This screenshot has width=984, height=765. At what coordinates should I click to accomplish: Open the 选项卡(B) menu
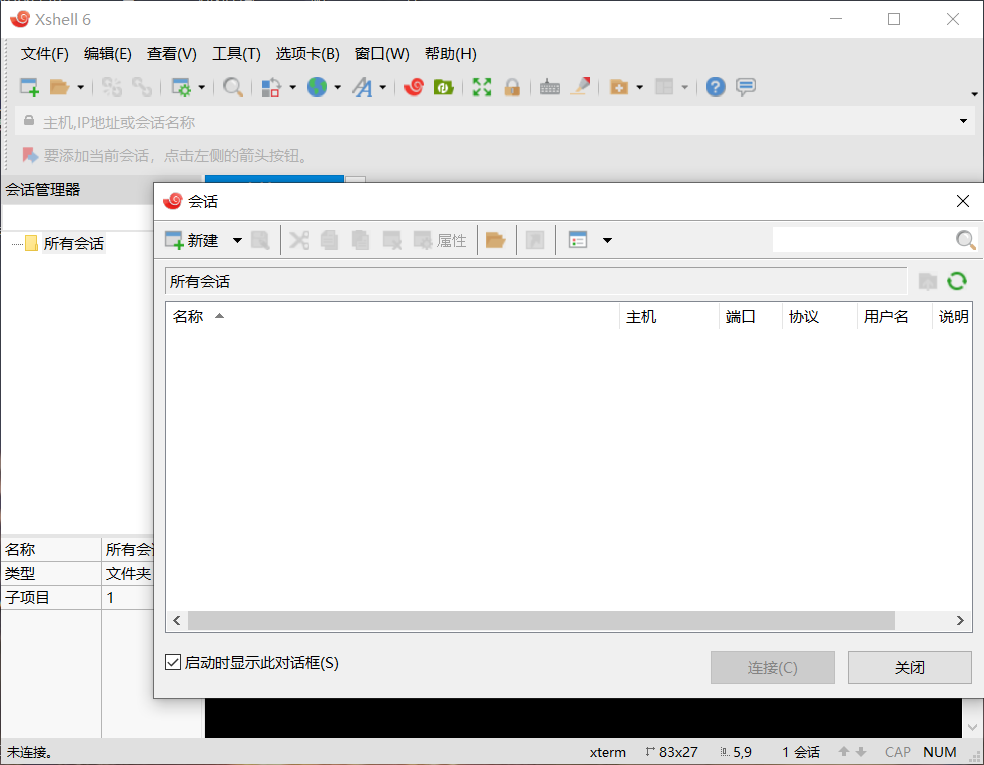(x=308, y=54)
